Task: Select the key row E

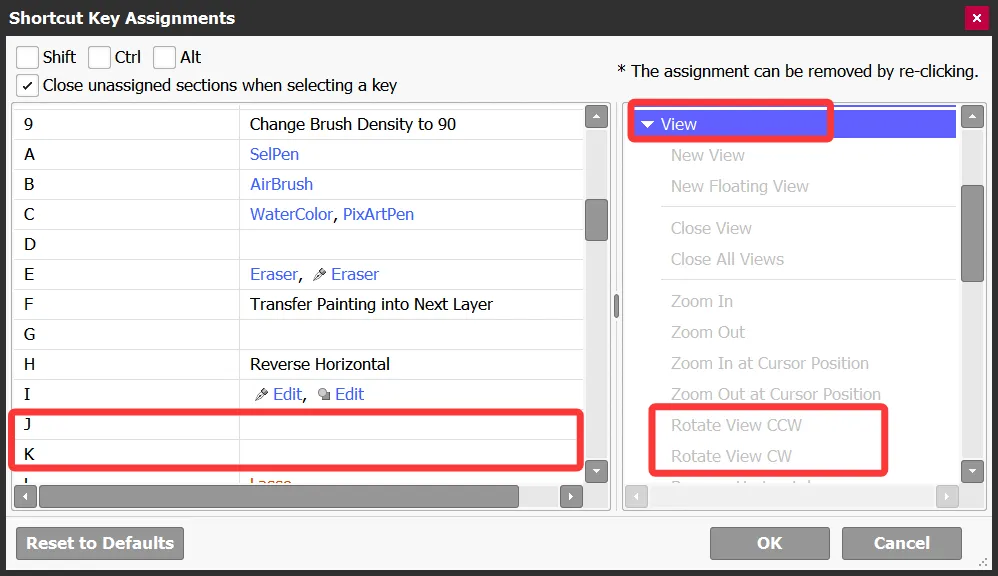Action: tap(298, 274)
